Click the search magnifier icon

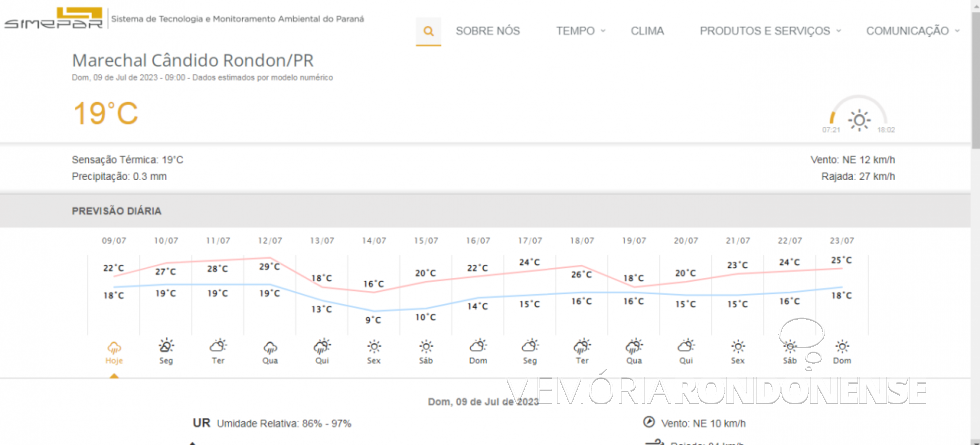(x=428, y=31)
